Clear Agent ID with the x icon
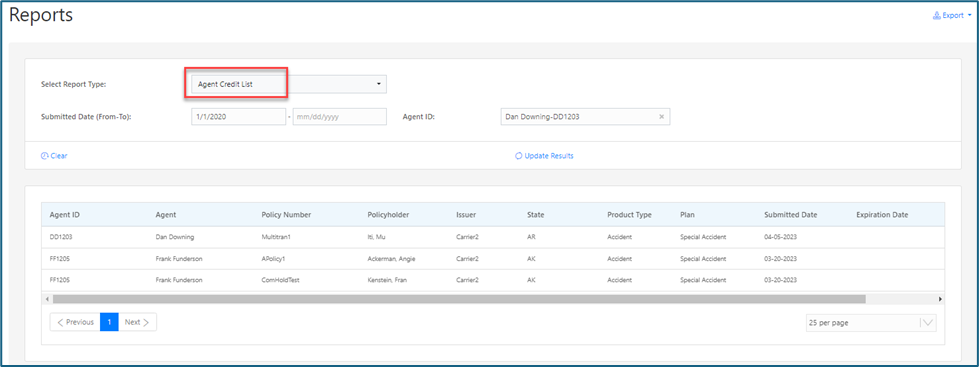The image size is (979, 367). [x=661, y=117]
